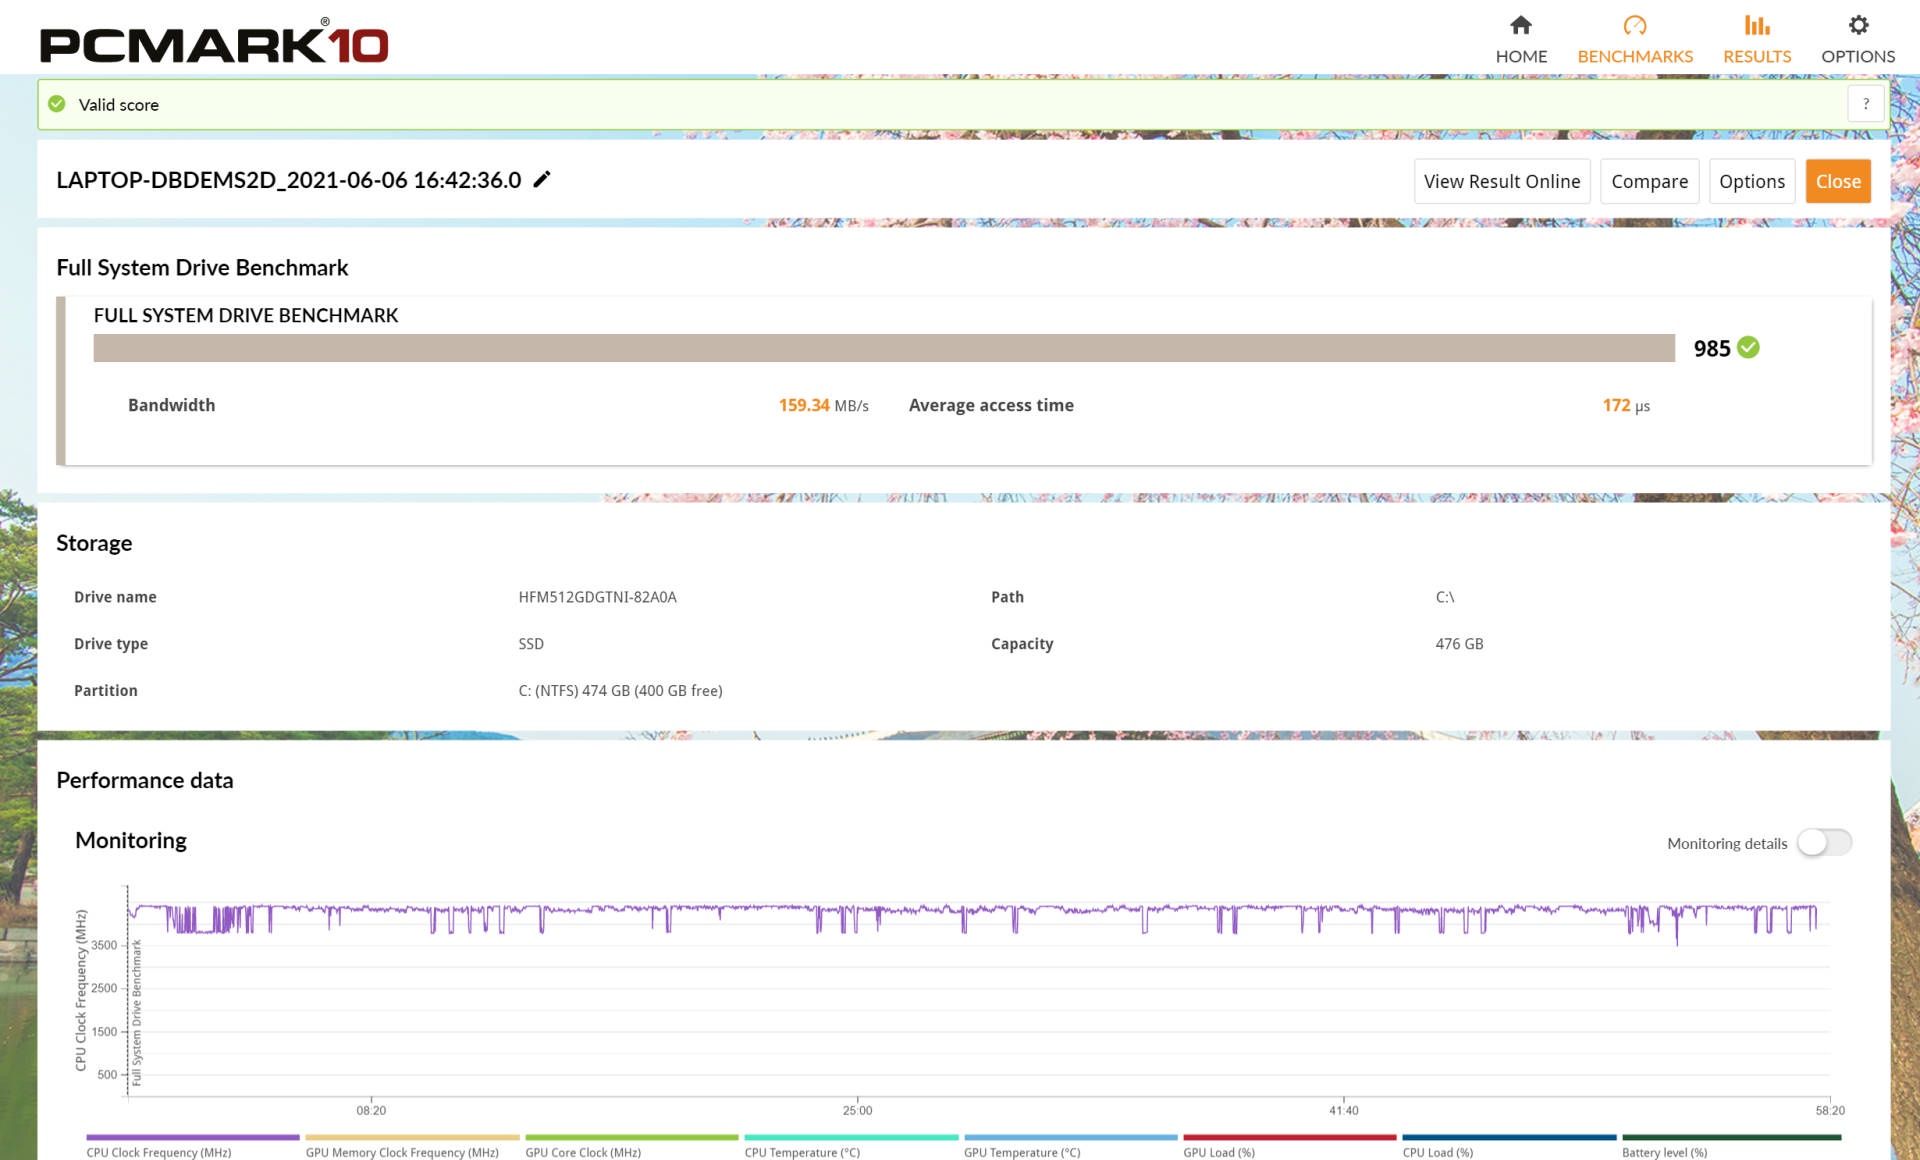Click the 1500 value on chart axis
Screen dimensions: 1920x1160
pos(104,1031)
